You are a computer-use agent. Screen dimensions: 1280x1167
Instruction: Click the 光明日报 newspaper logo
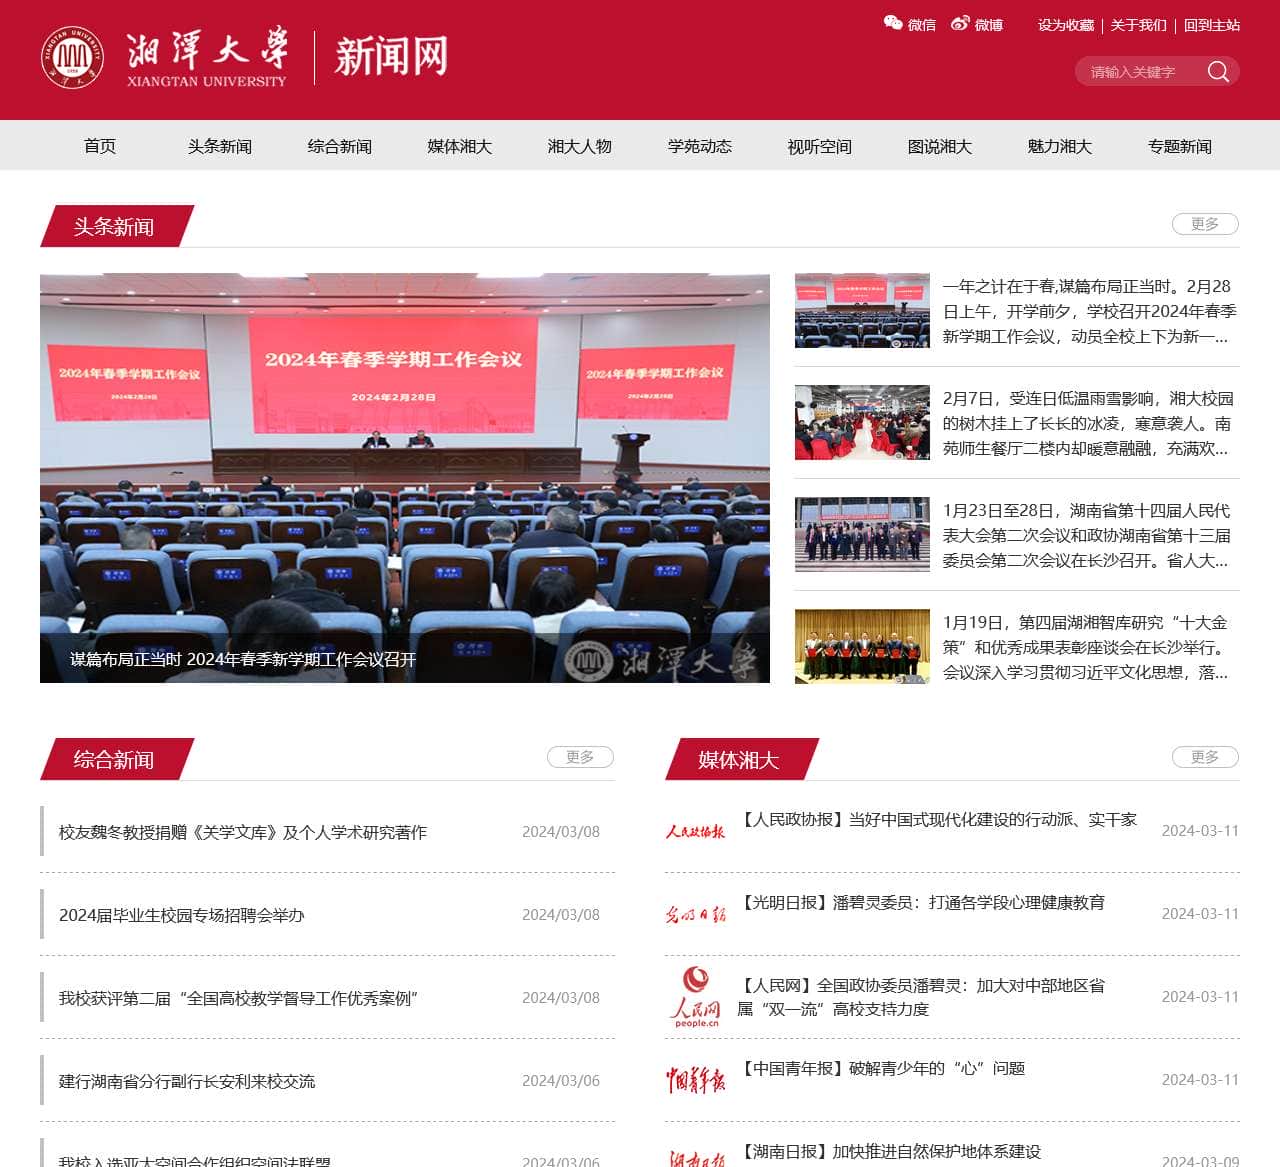click(x=696, y=914)
